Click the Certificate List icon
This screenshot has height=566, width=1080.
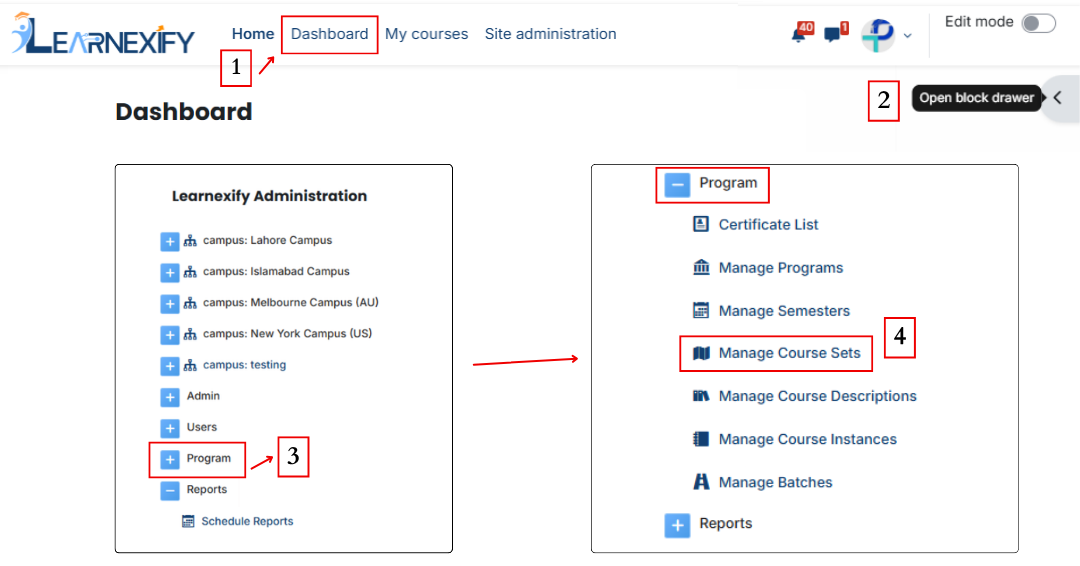click(x=700, y=224)
